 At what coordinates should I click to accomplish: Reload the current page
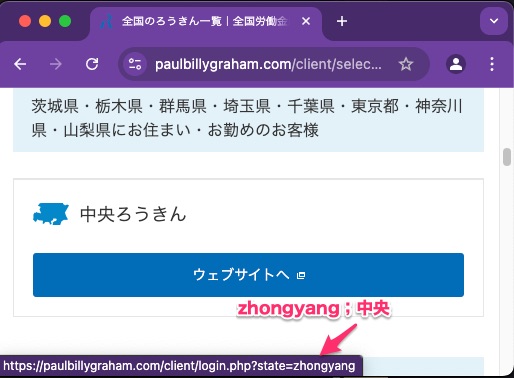coord(92,64)
